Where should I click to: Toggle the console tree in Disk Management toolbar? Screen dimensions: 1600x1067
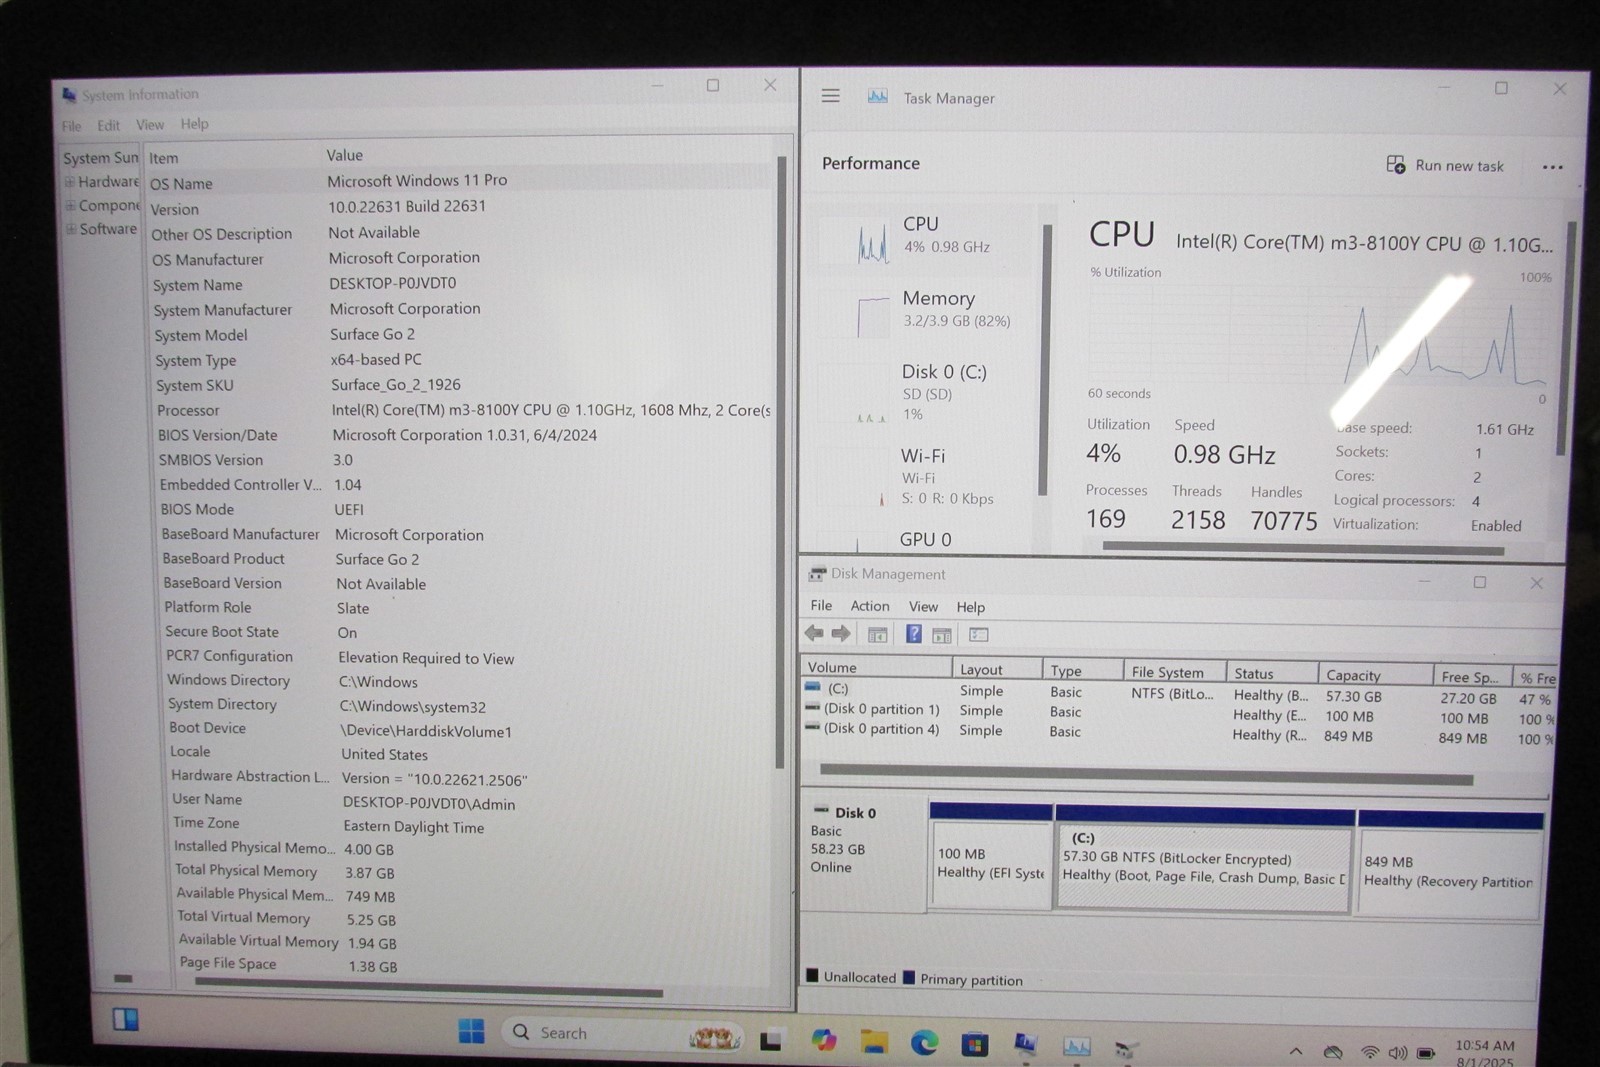pos(877,634)
